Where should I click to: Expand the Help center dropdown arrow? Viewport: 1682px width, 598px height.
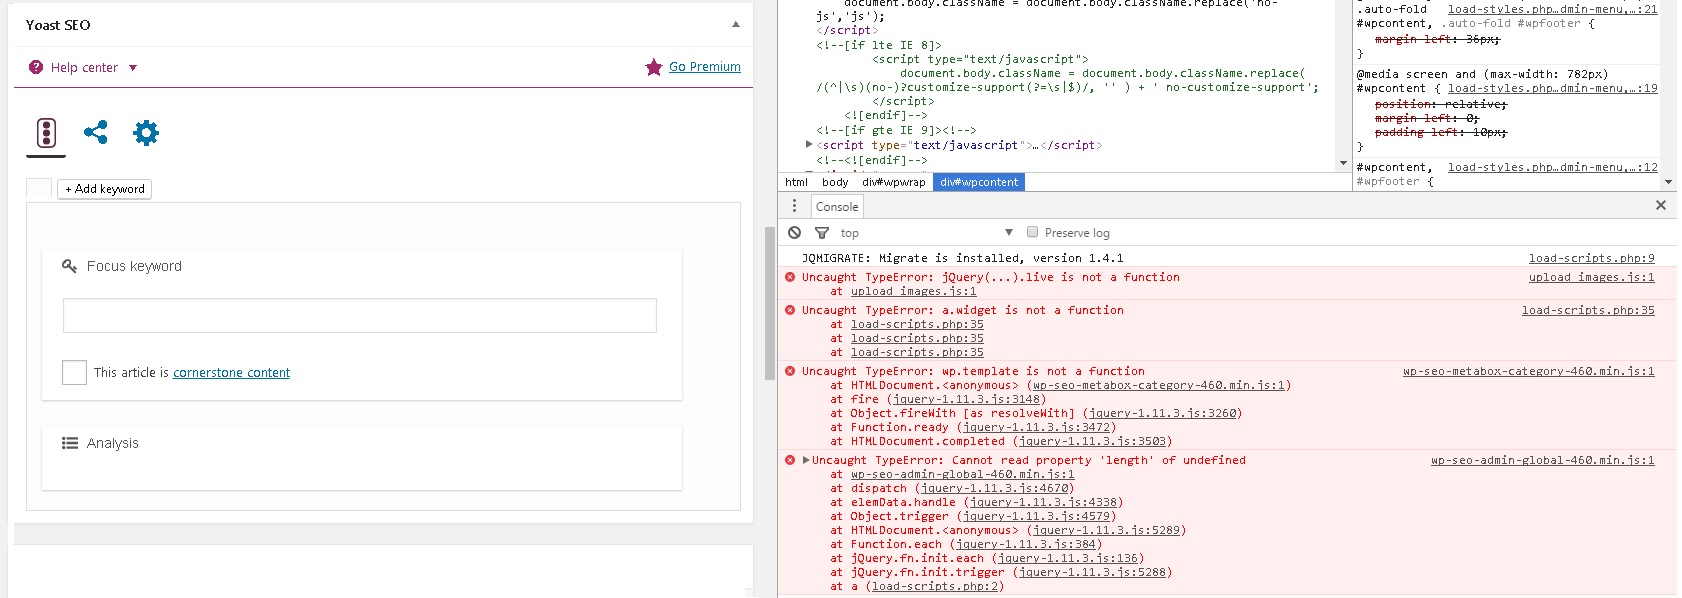click(133, 68)
